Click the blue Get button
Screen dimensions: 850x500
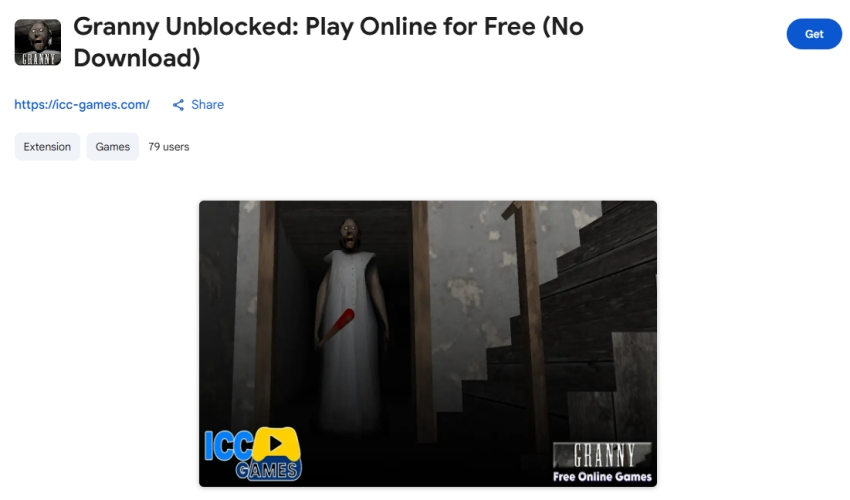(x=814, y=34)
